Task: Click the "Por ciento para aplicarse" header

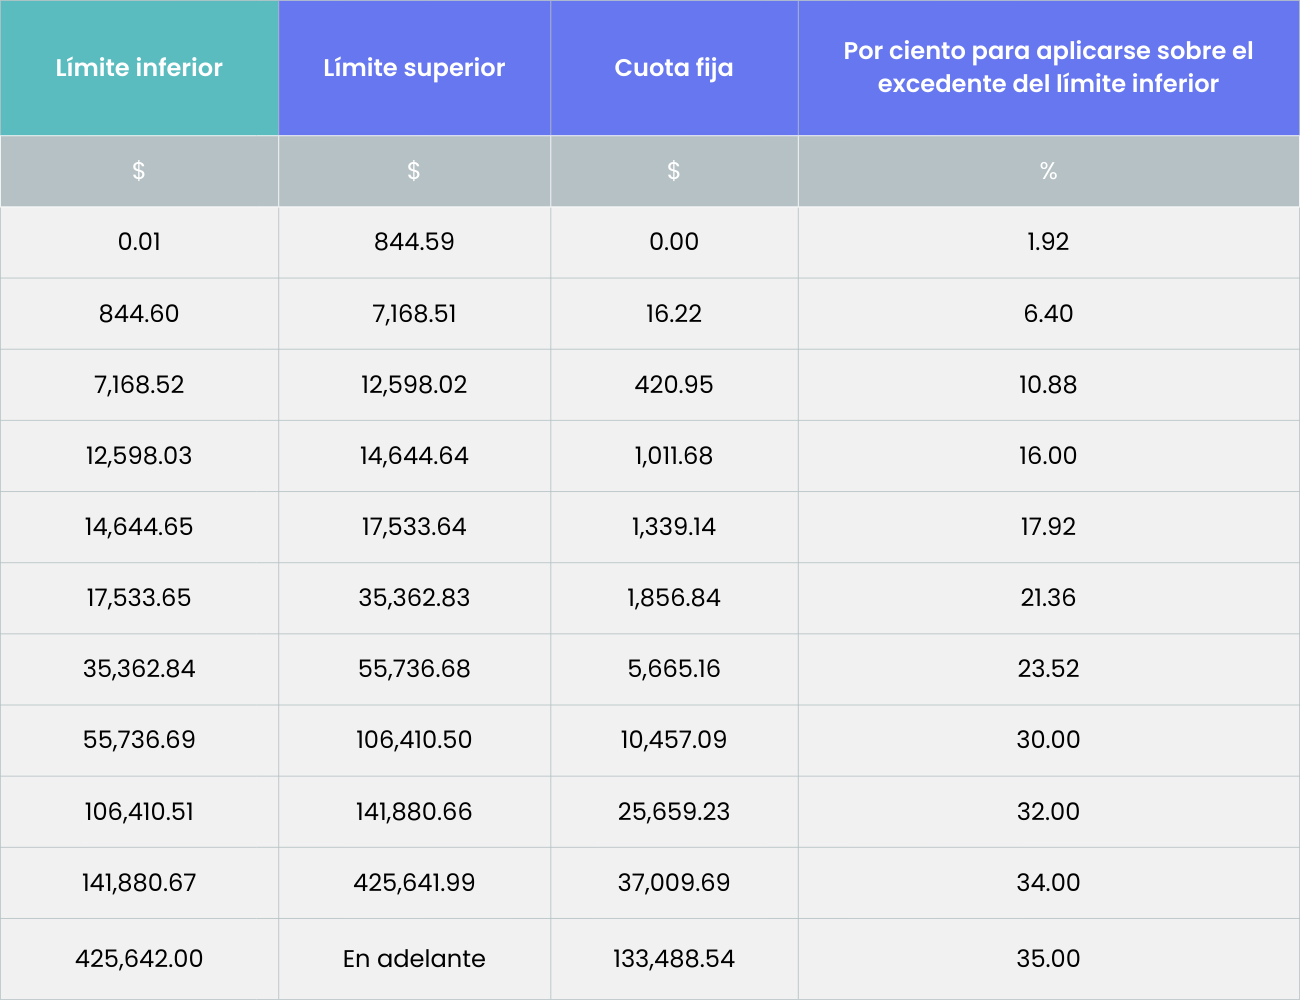Action: click(x=1049, y=68)
